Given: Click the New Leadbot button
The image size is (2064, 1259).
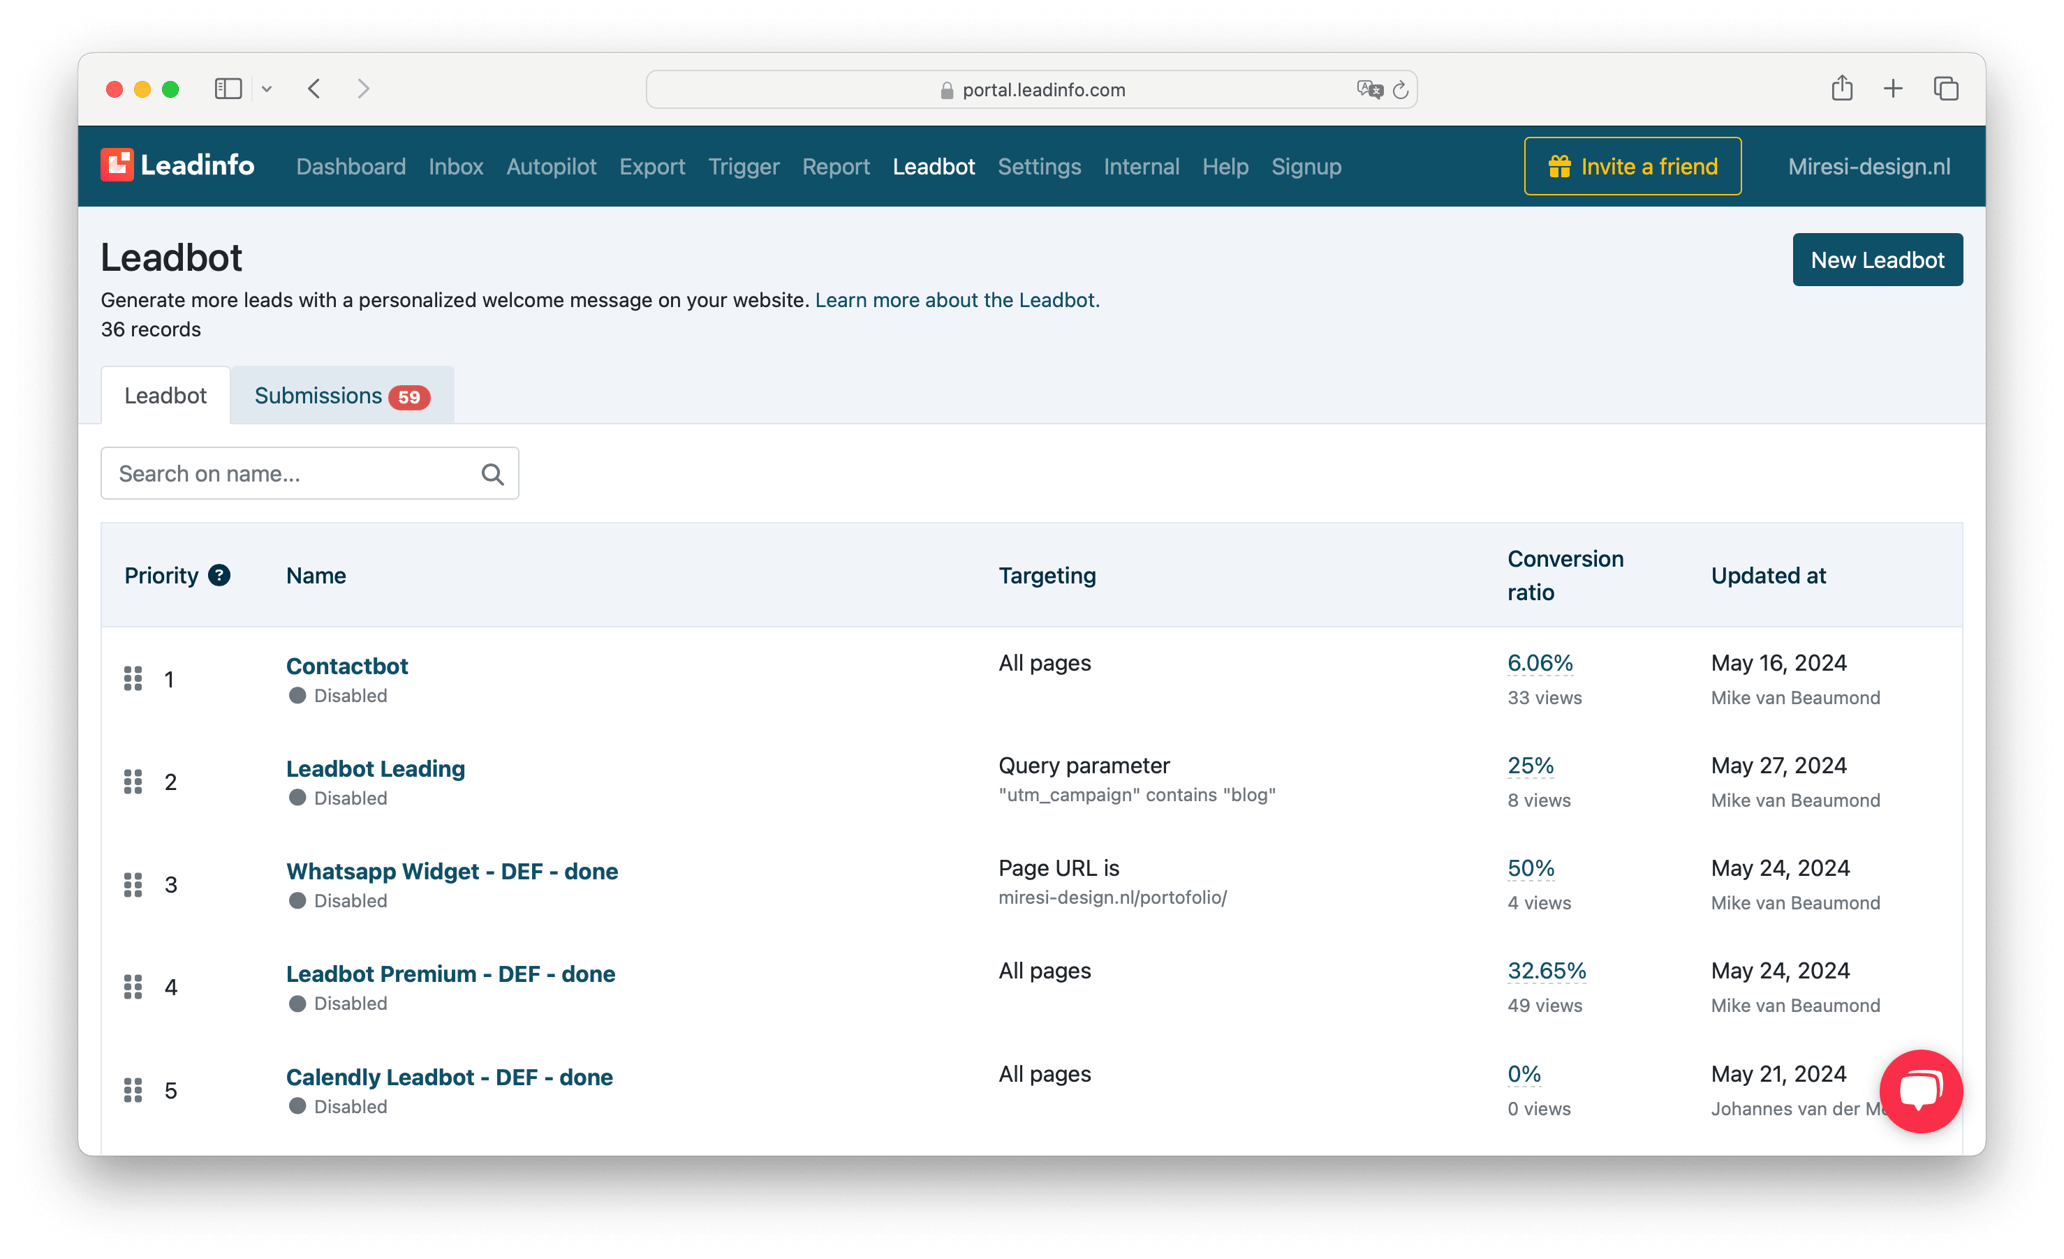Looking at the screenshot, I should [x=1877, y=260].
